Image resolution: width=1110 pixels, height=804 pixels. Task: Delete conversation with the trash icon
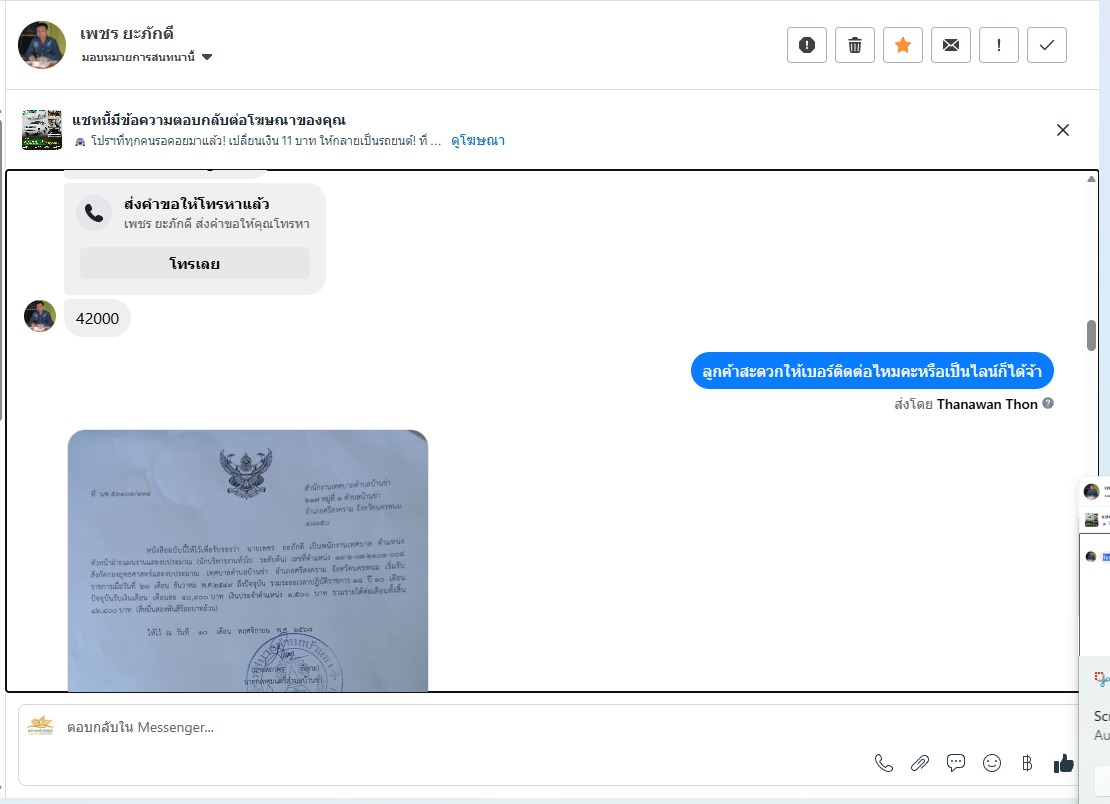pyautogui.click(x=854, y=45)
